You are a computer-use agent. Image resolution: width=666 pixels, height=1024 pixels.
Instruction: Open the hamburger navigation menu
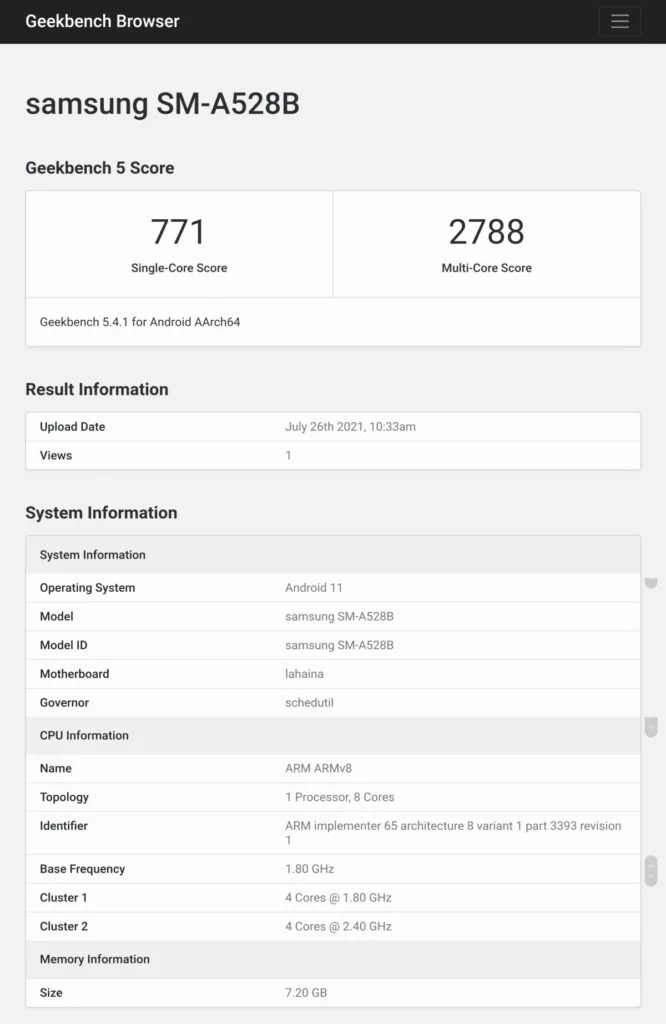(619, 21)
